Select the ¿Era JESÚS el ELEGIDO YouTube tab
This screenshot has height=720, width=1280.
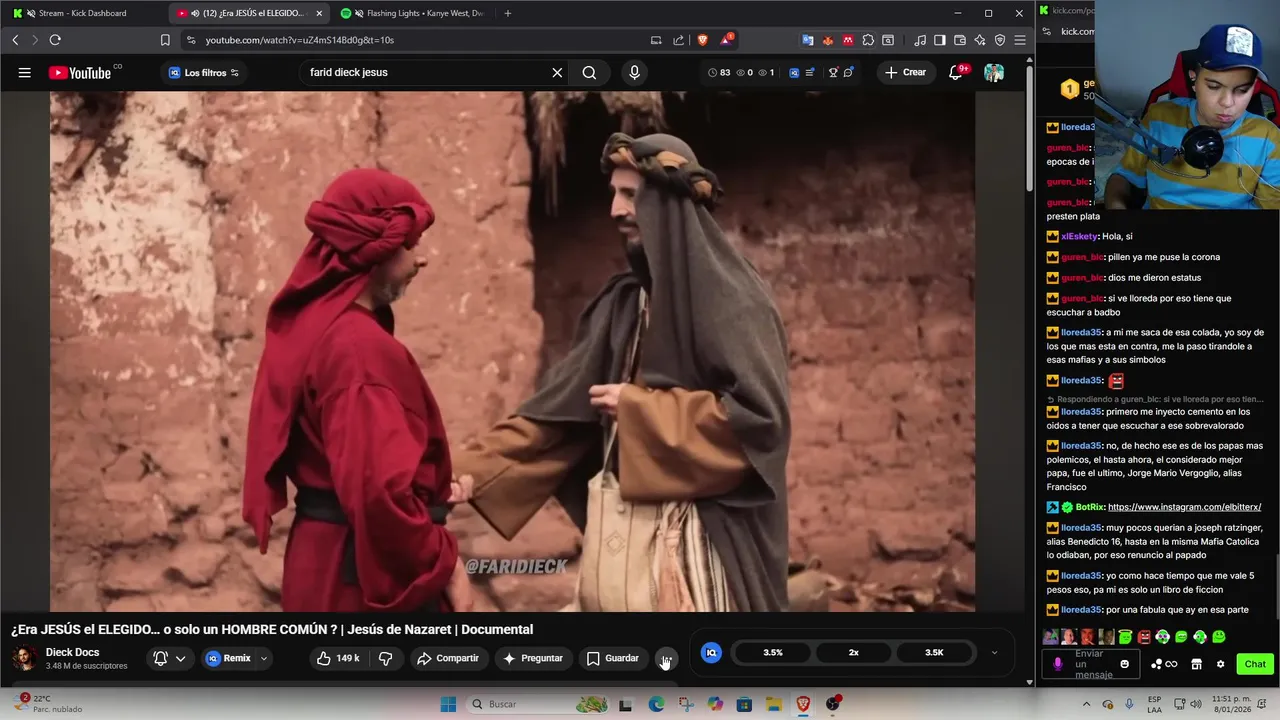coord(250,13)
